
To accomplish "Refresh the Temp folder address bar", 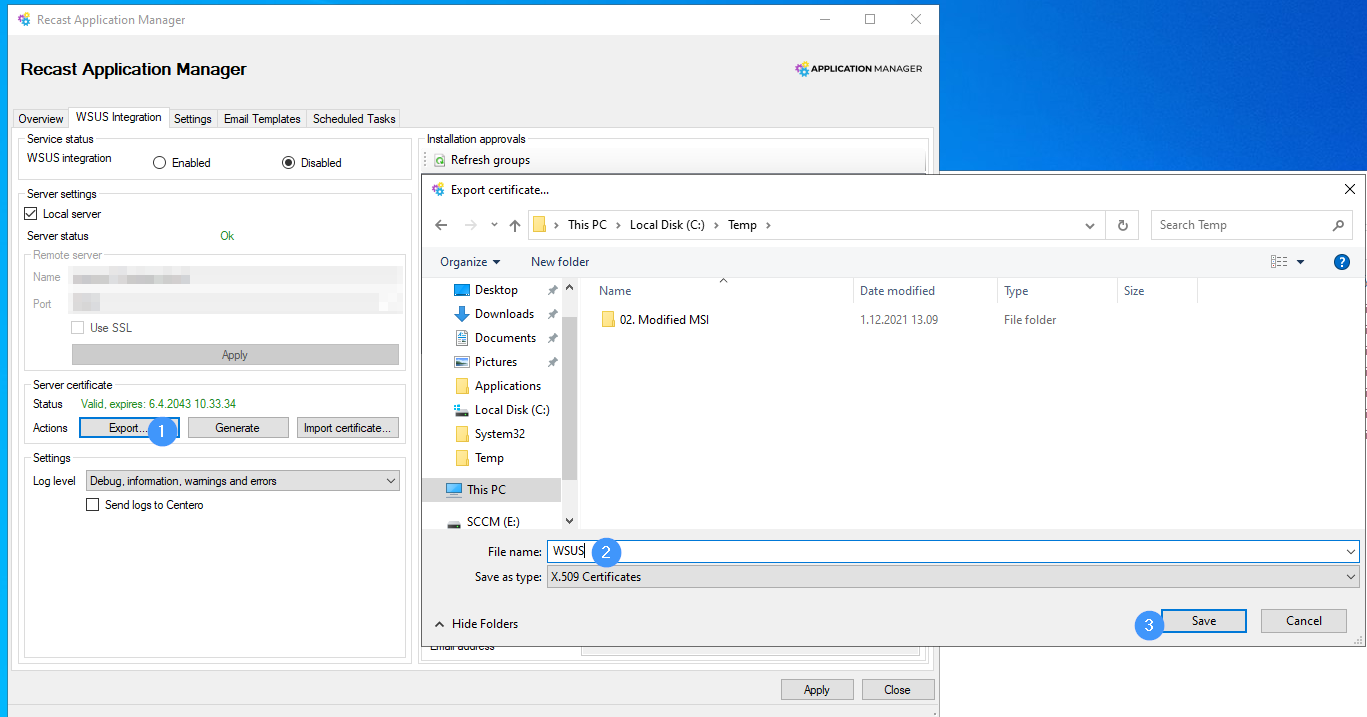I will (x=1123, y=225).
